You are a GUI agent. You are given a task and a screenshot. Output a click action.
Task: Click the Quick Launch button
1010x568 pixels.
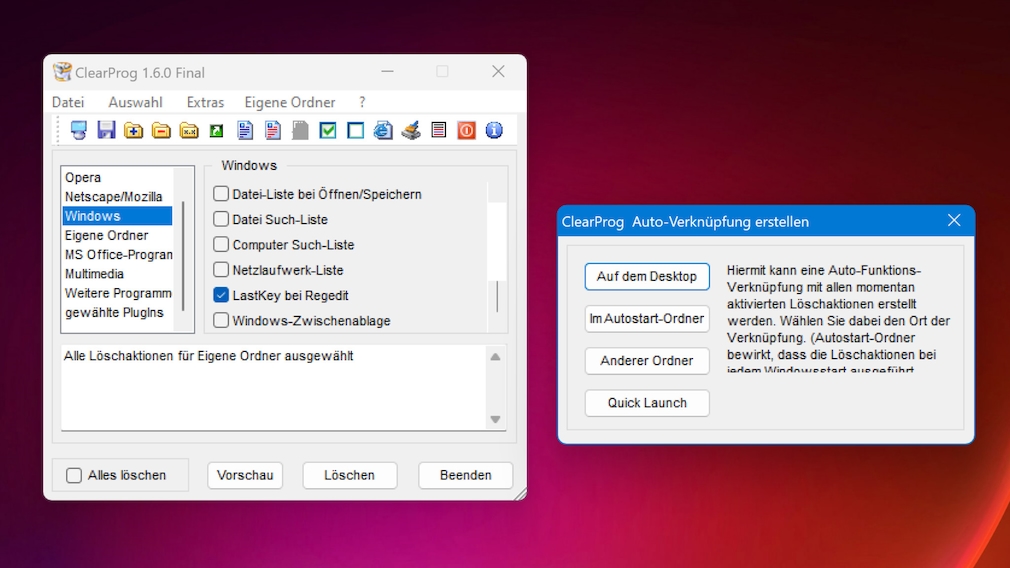(x=647, y=403)
